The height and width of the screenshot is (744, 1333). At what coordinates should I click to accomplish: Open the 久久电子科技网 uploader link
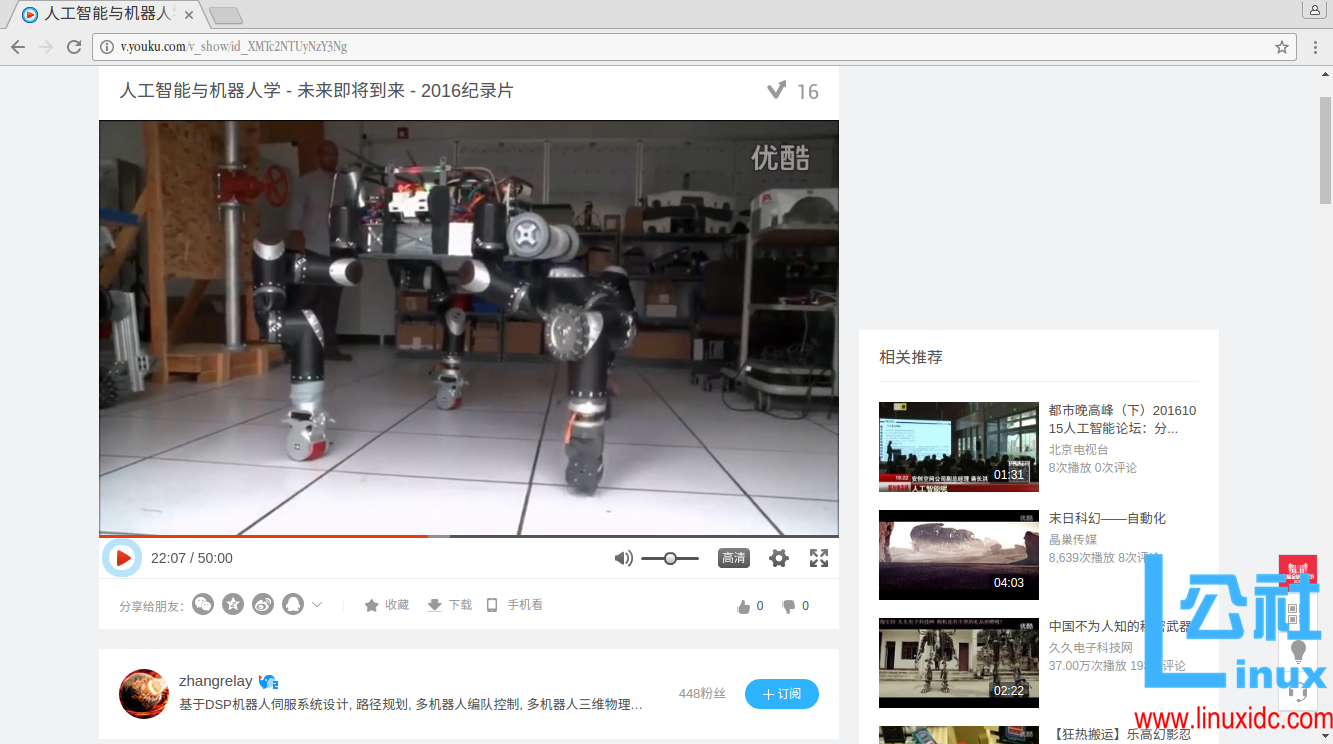point(1091,647)
